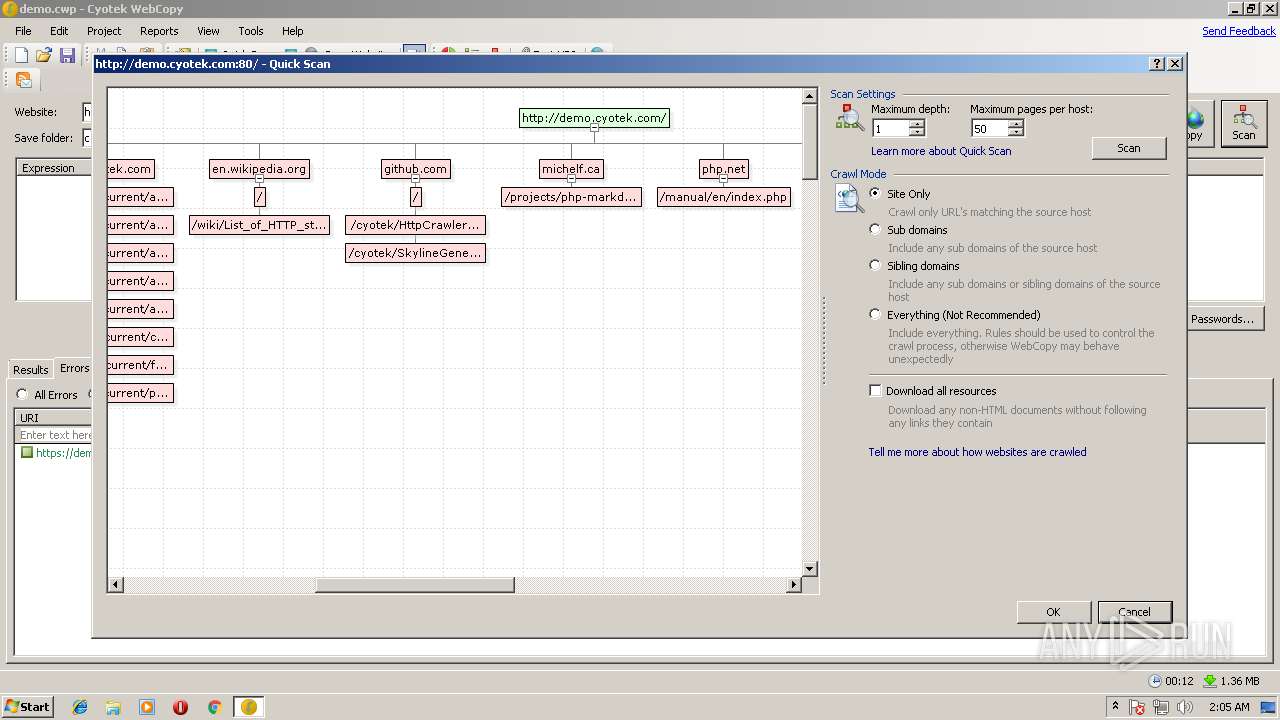Click the green download size status icon

pyautogui.click(x=1209, y=681)
